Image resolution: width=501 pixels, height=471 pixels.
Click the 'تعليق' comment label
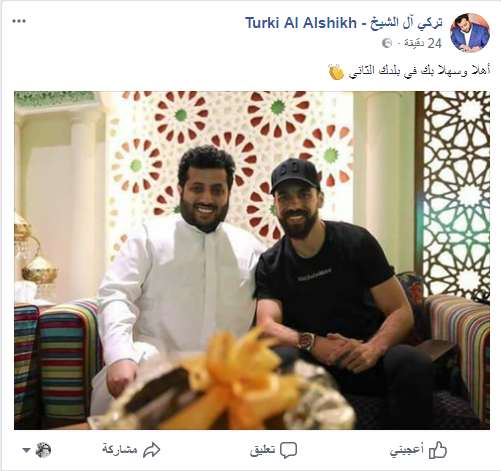coord(263,450)
